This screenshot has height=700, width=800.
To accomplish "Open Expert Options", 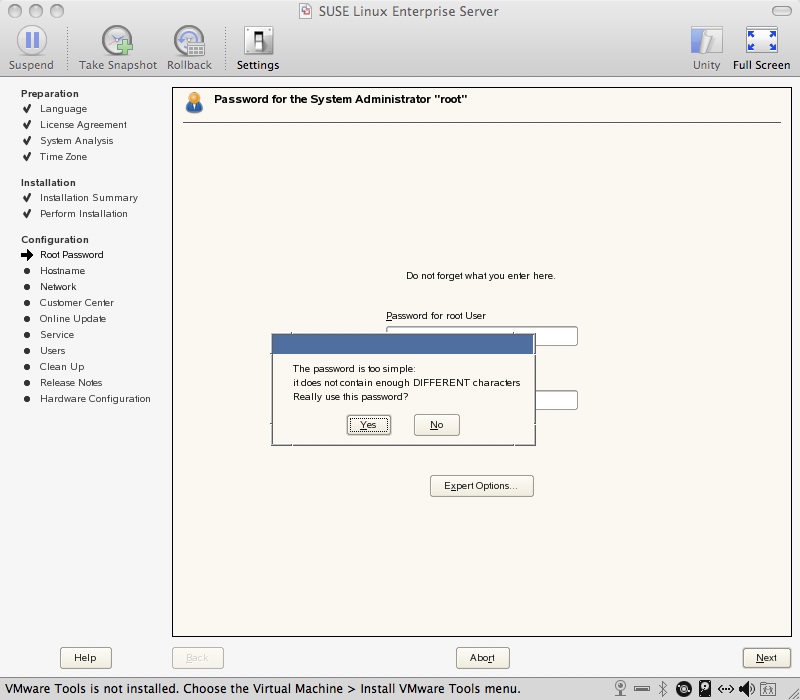I will pos(482,486).
